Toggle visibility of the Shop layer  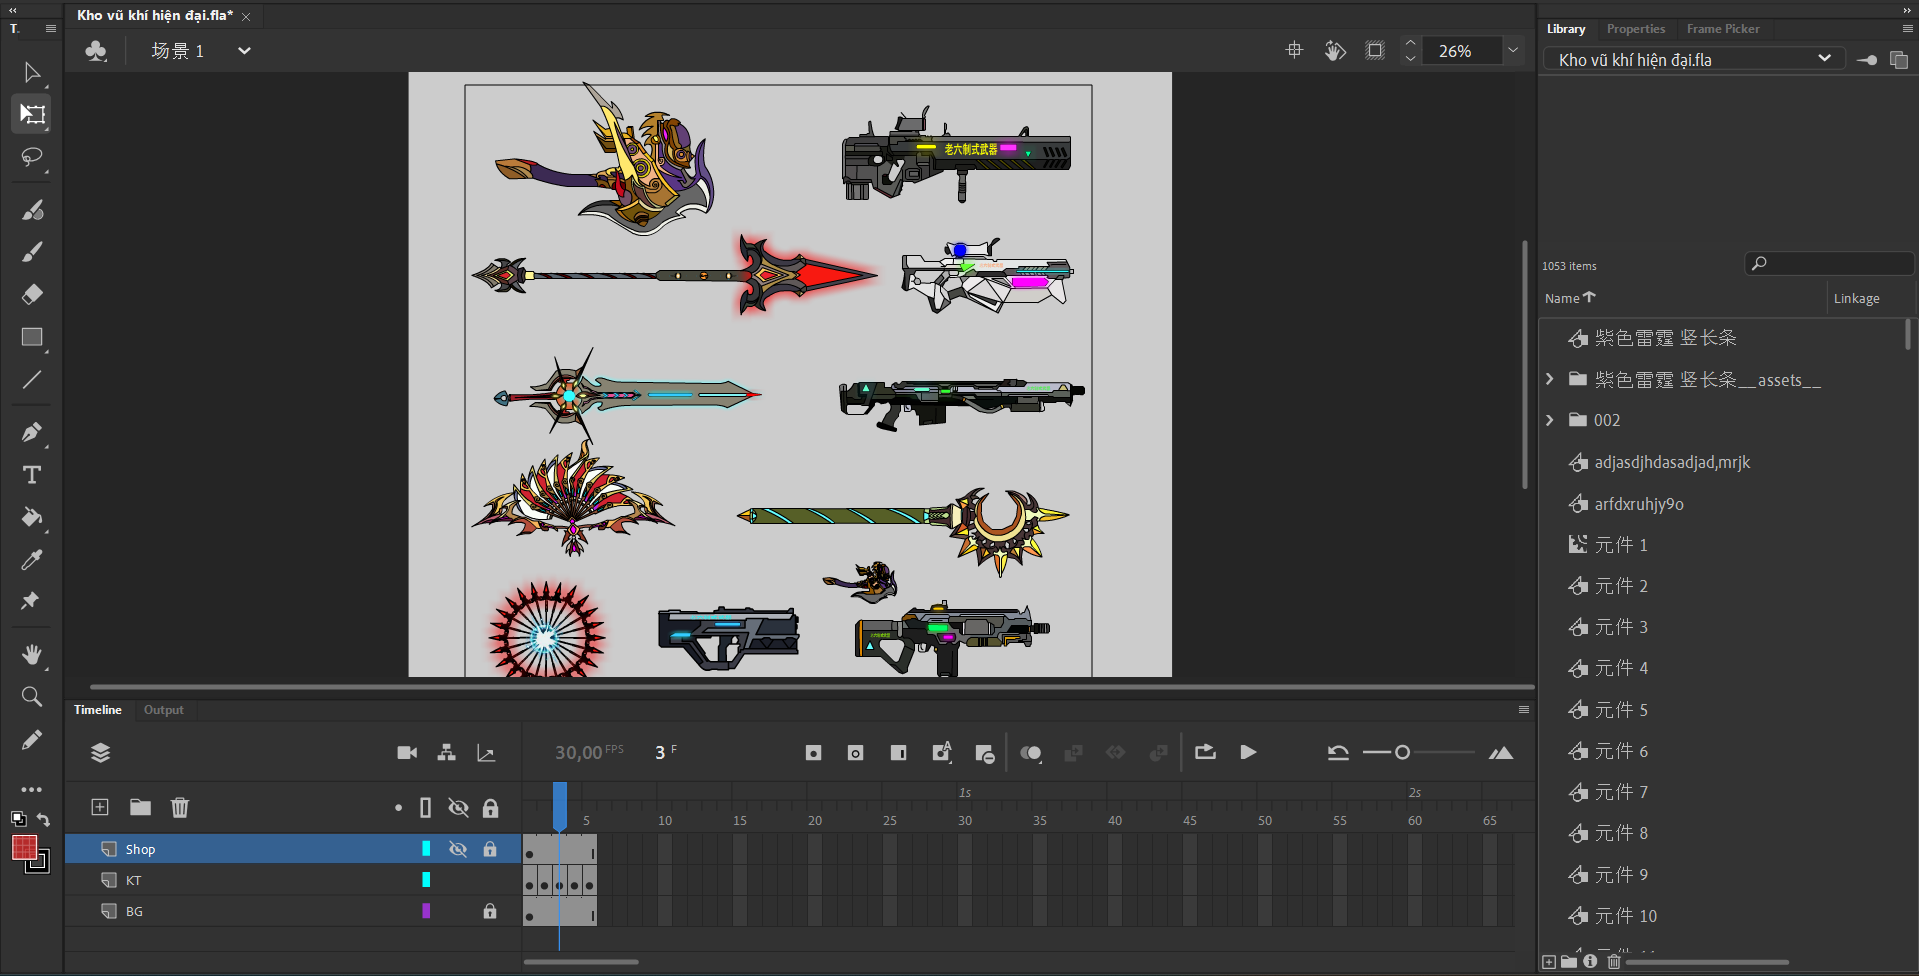pos(458,849)
